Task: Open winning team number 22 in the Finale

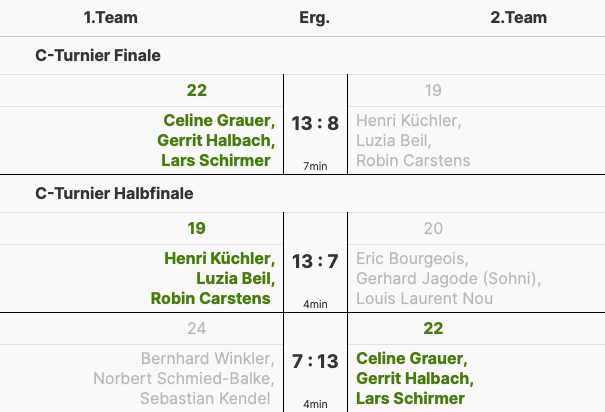Action: [x=197, y=91]
